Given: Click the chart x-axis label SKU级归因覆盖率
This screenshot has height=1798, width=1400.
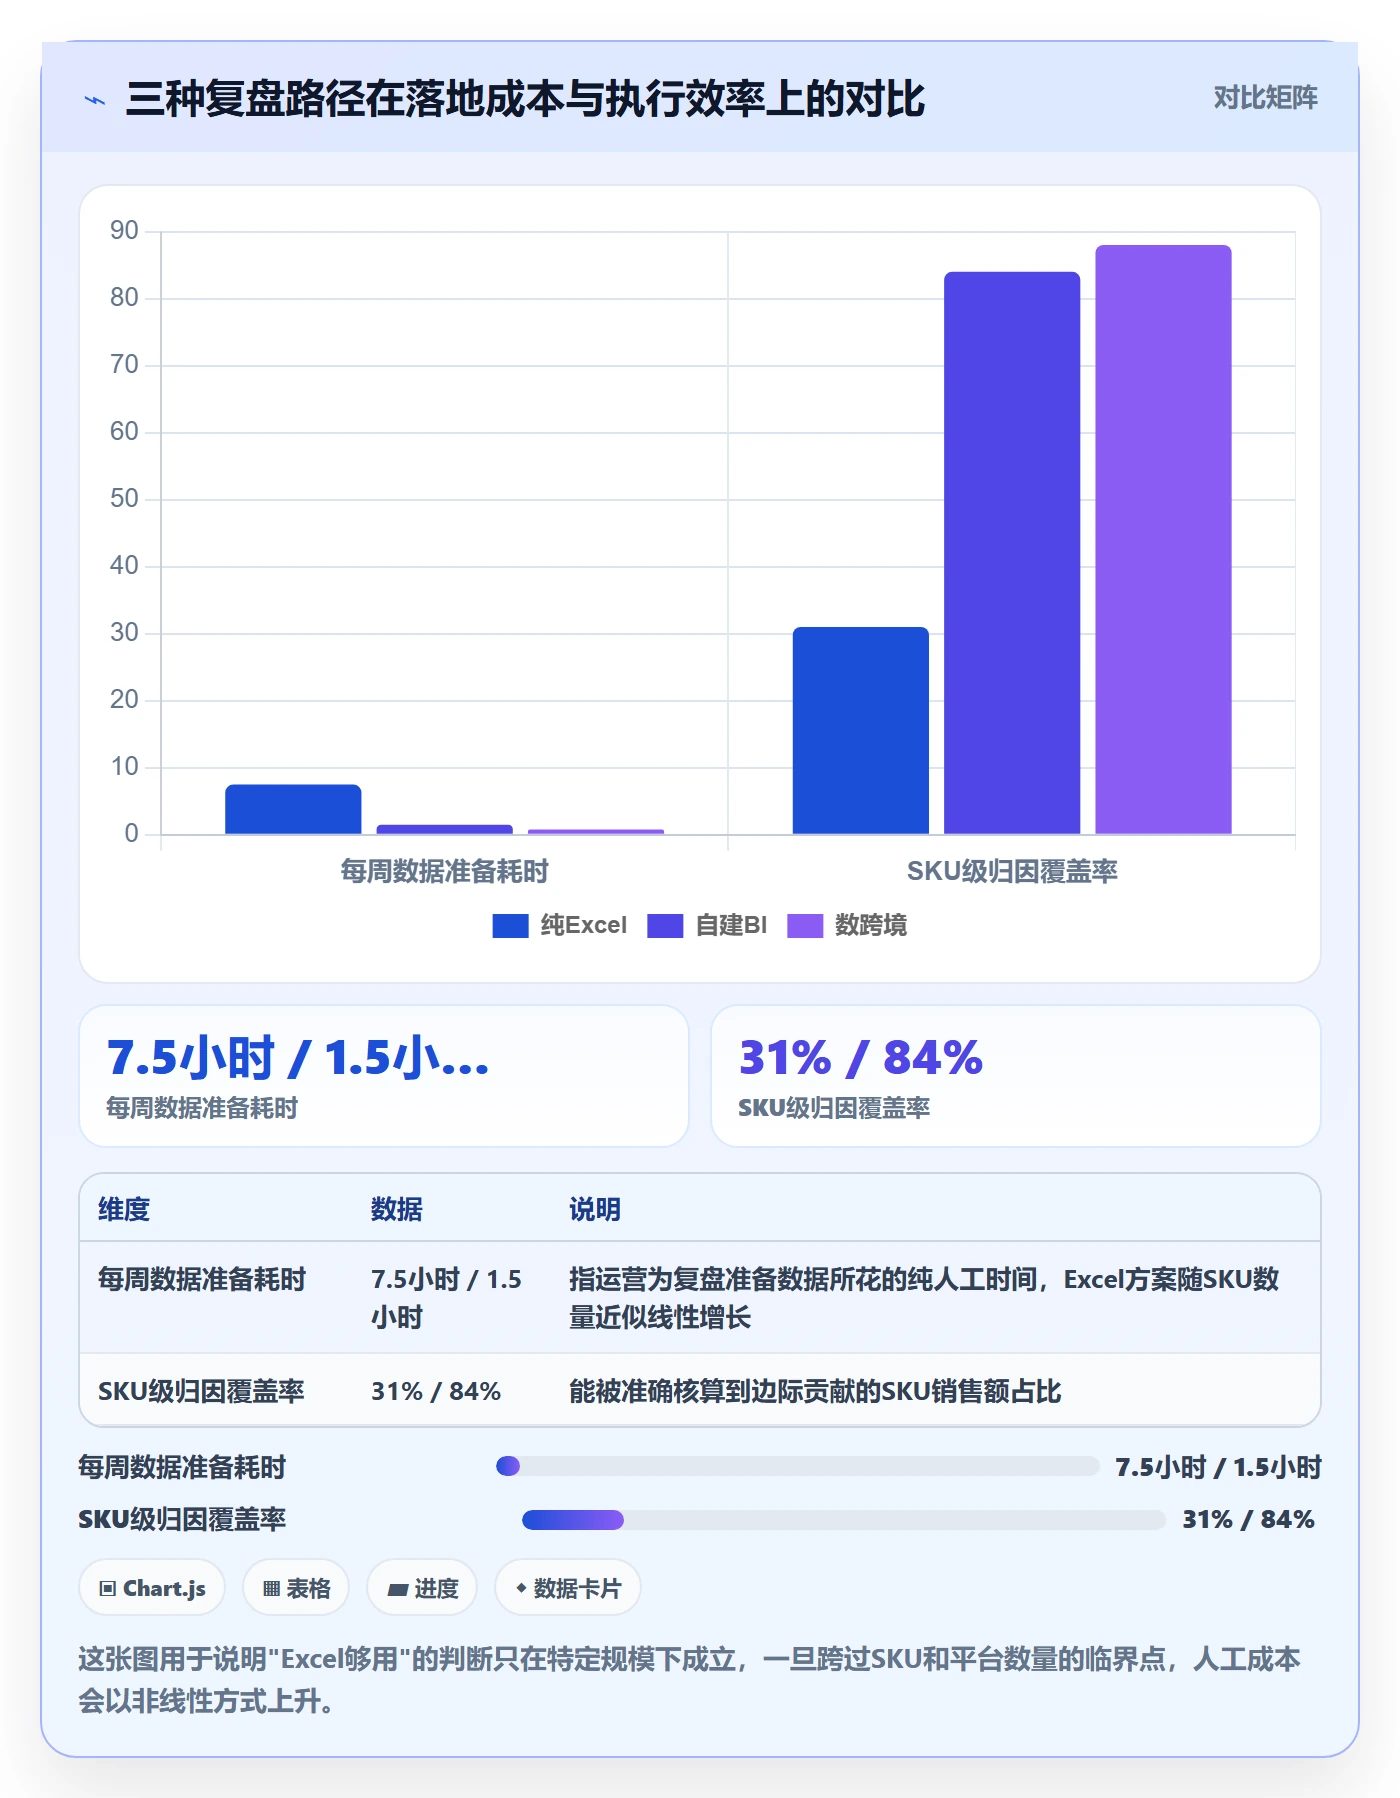Looking at the screenshot, I should 1012,872.
